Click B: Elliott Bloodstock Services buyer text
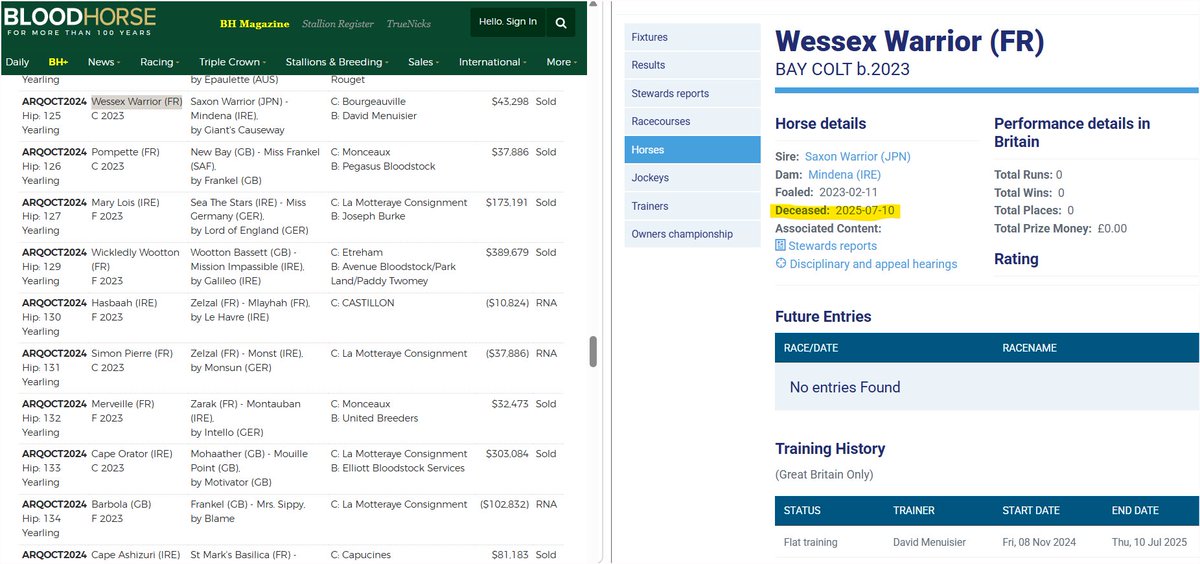The height and width of the screenshot is (564, 1200). (x=397, y=468)
